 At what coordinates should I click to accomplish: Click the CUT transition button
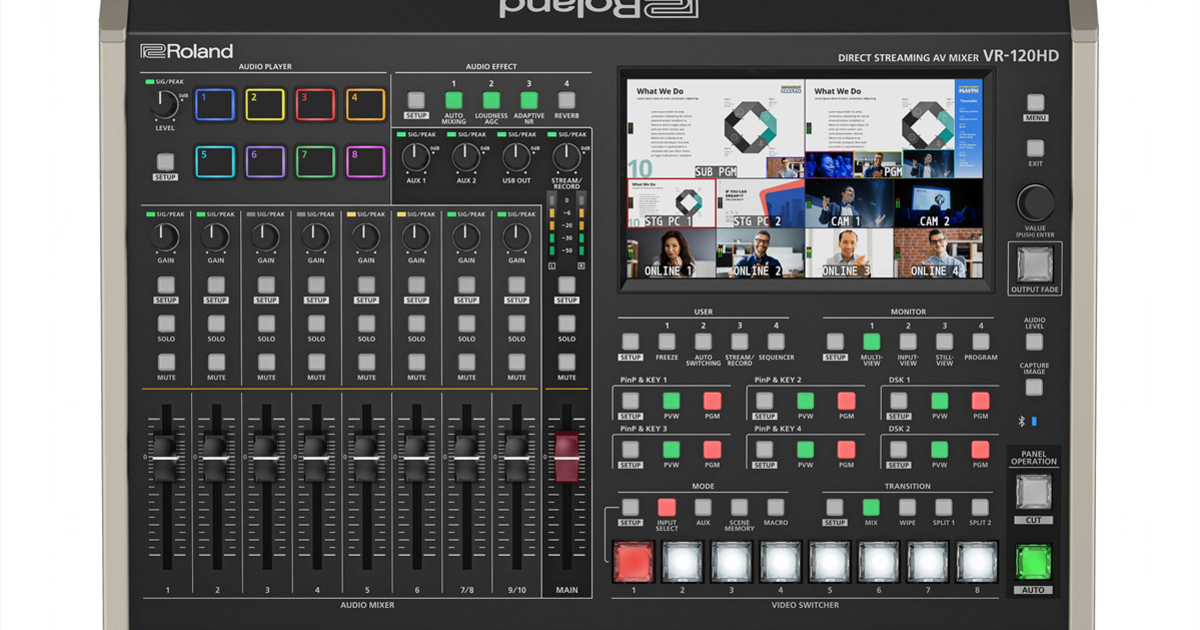[x=1034, y=492]
